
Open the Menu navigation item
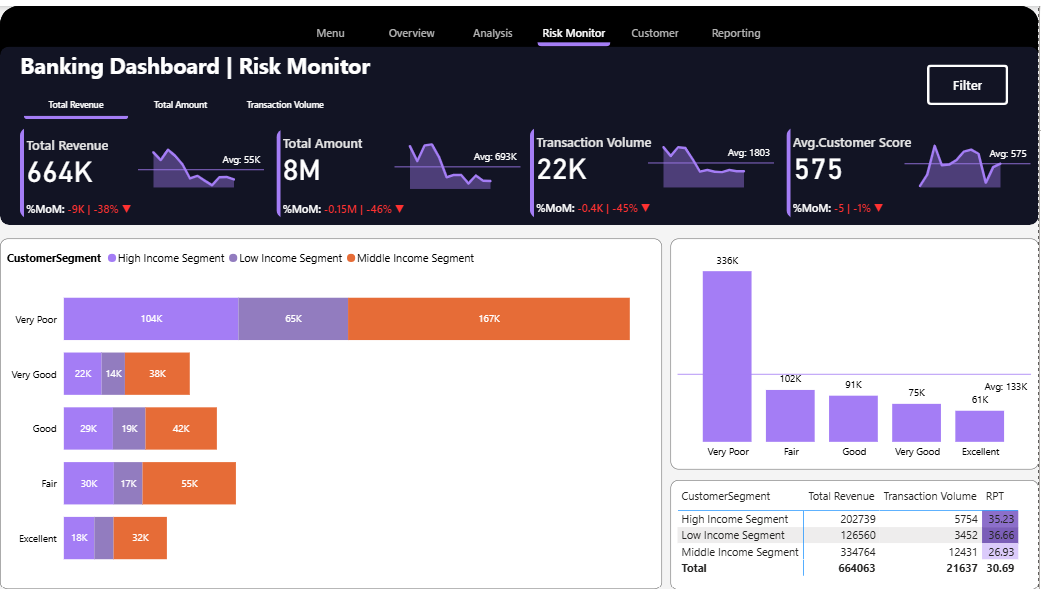point(330,33)
